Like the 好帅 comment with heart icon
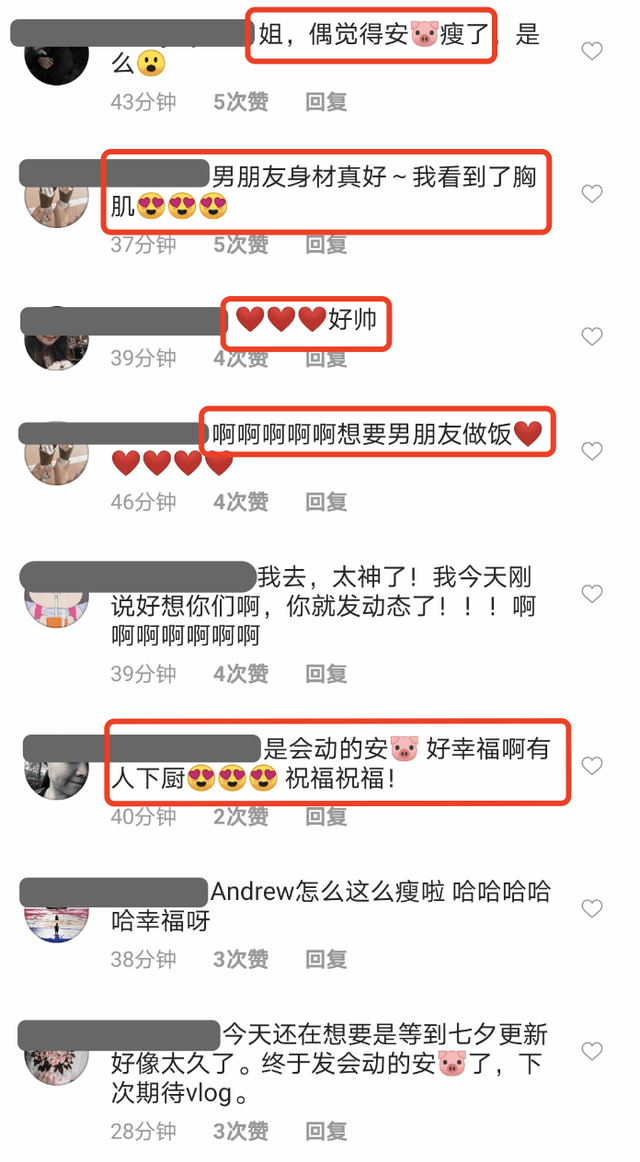This screenshot has height=1162, width=640. pos(592,336)
